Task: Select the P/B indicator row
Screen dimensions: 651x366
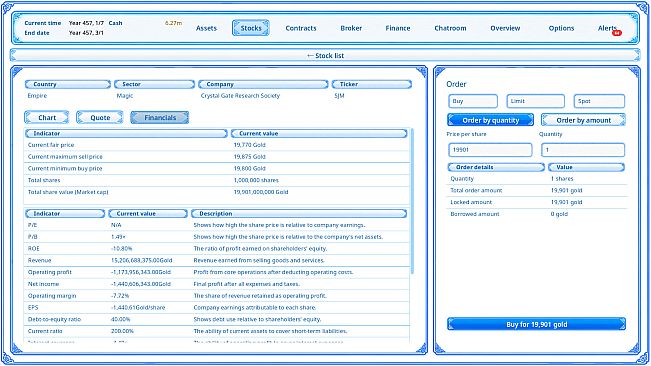Action: 217,237
